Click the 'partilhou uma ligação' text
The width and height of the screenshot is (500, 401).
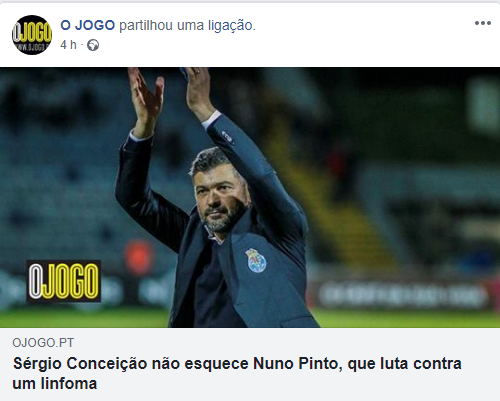[x=187, y=25]
